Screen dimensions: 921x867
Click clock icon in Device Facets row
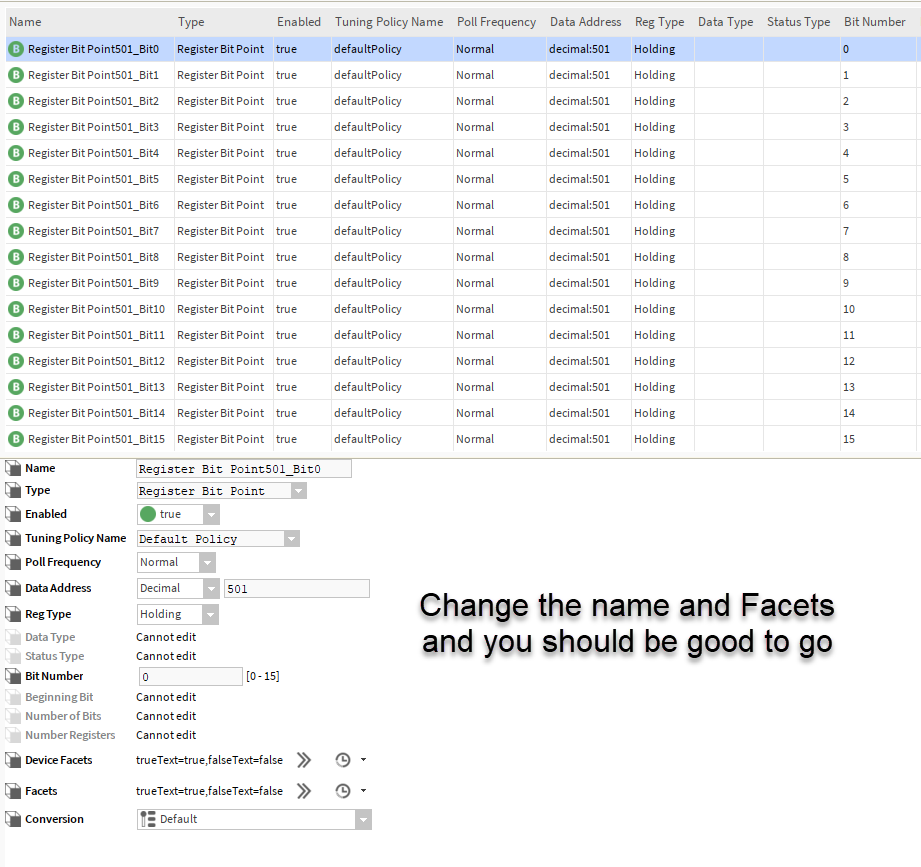343,760
